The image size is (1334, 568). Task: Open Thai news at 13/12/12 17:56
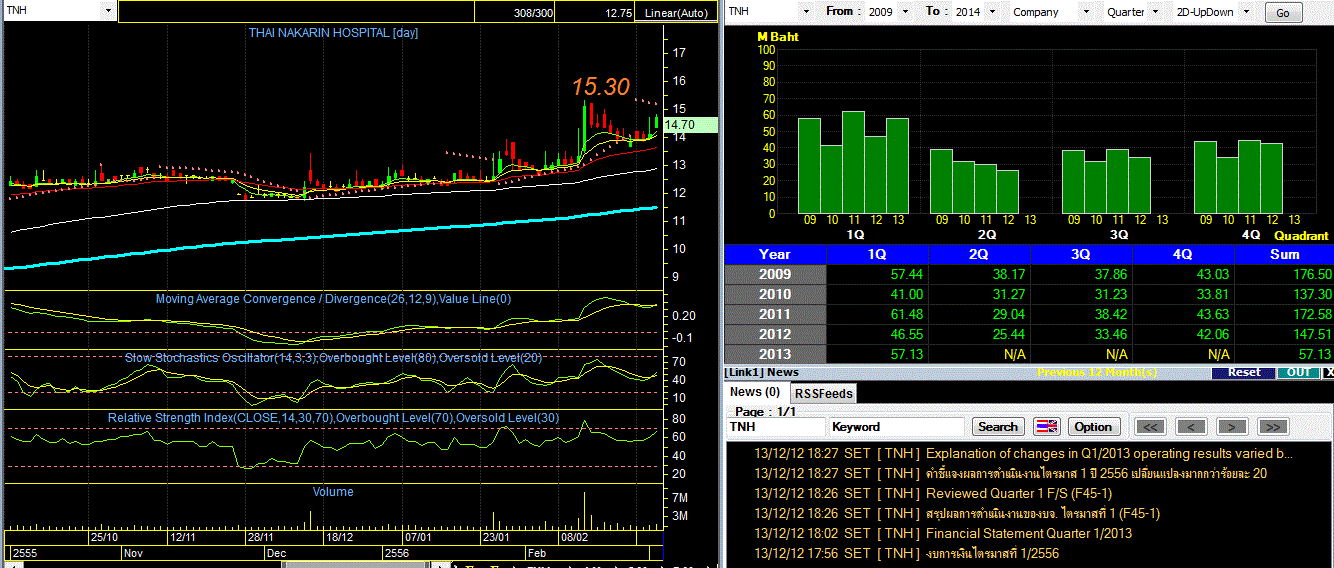[x=992, y=553]
